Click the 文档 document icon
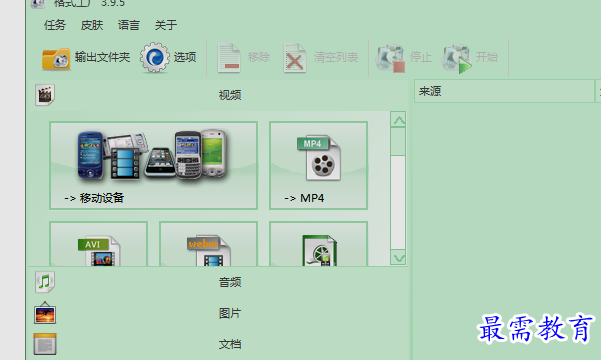Image resolution: width=601 pixels, height=360 pixels. [45, 344]
